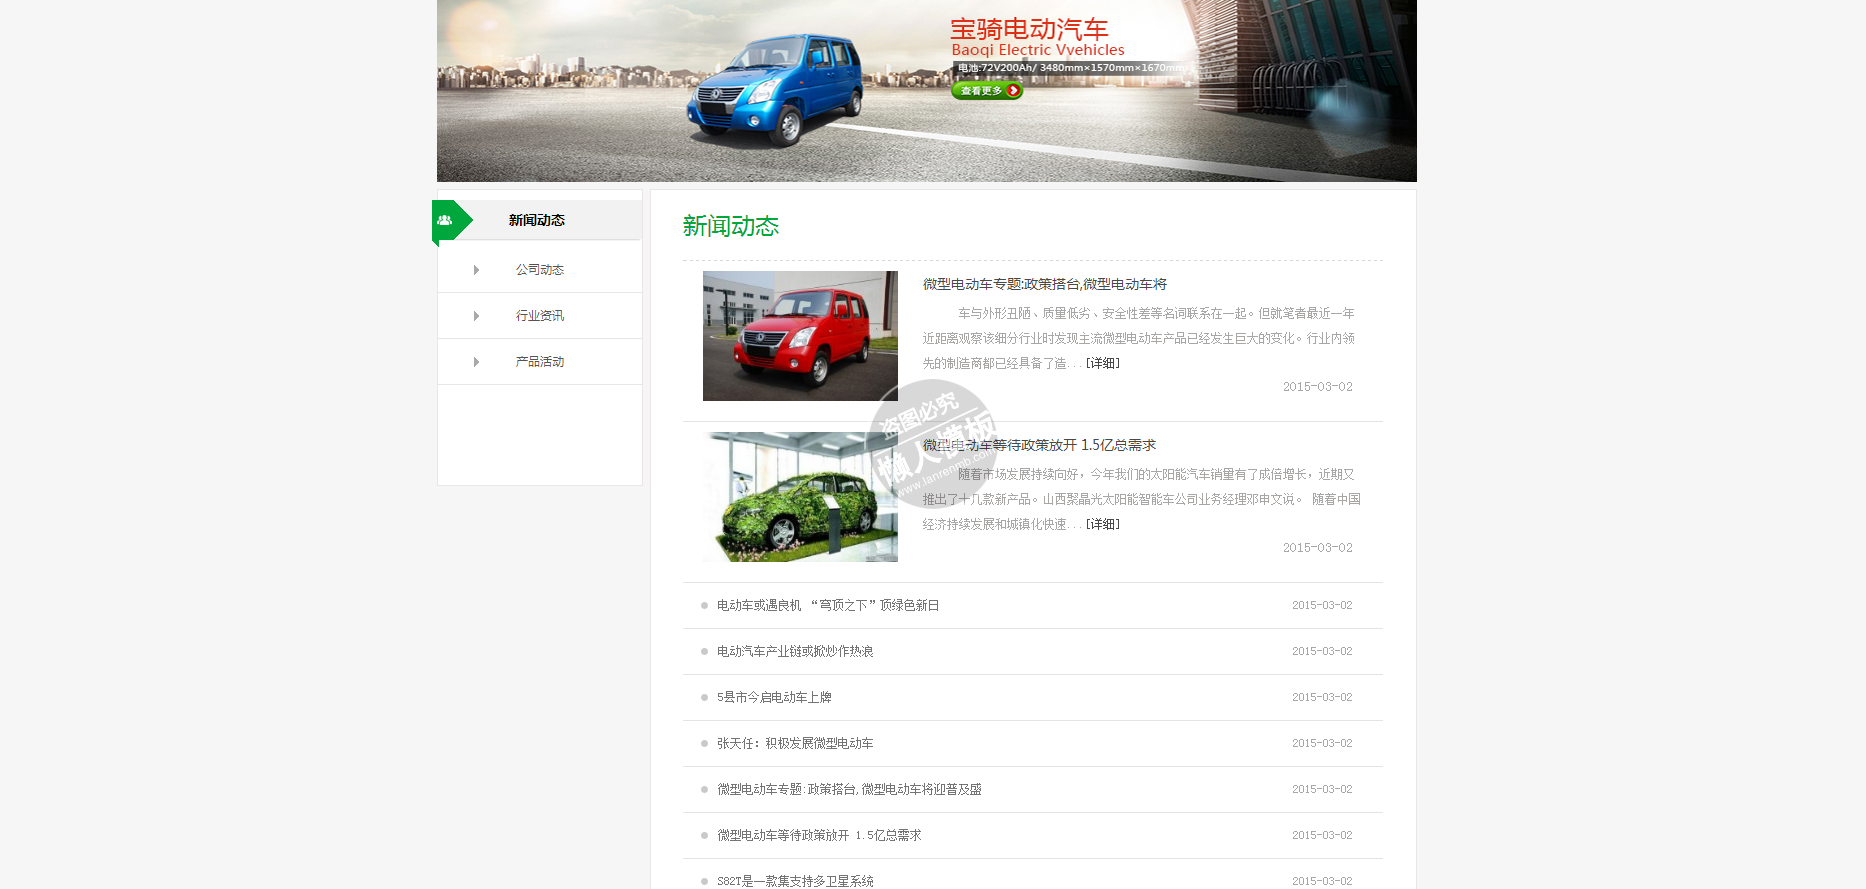Open news item 张天任:积极发展微型电动车
1866x889 pixels.
[x=795, y=743]
